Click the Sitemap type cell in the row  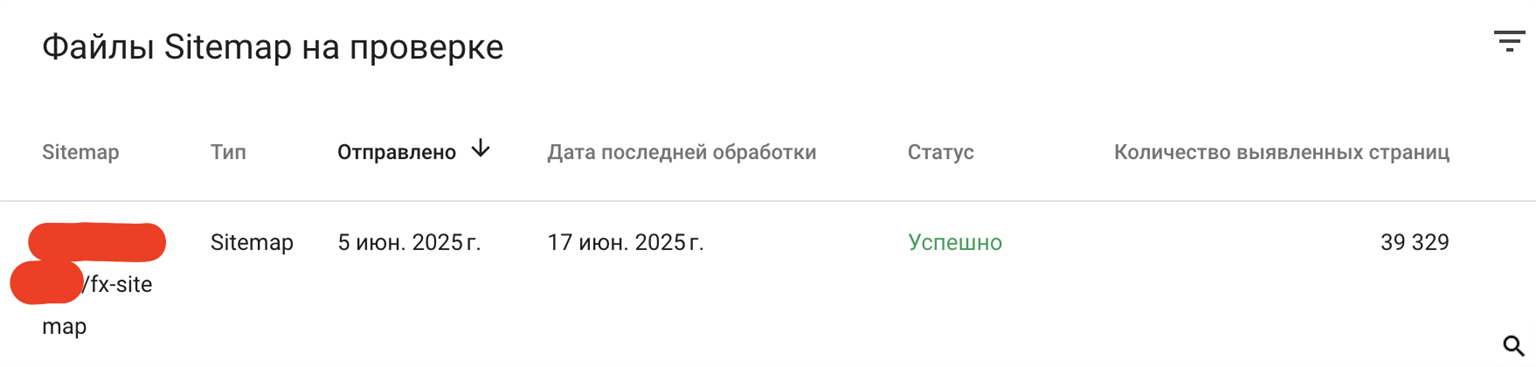252,242
